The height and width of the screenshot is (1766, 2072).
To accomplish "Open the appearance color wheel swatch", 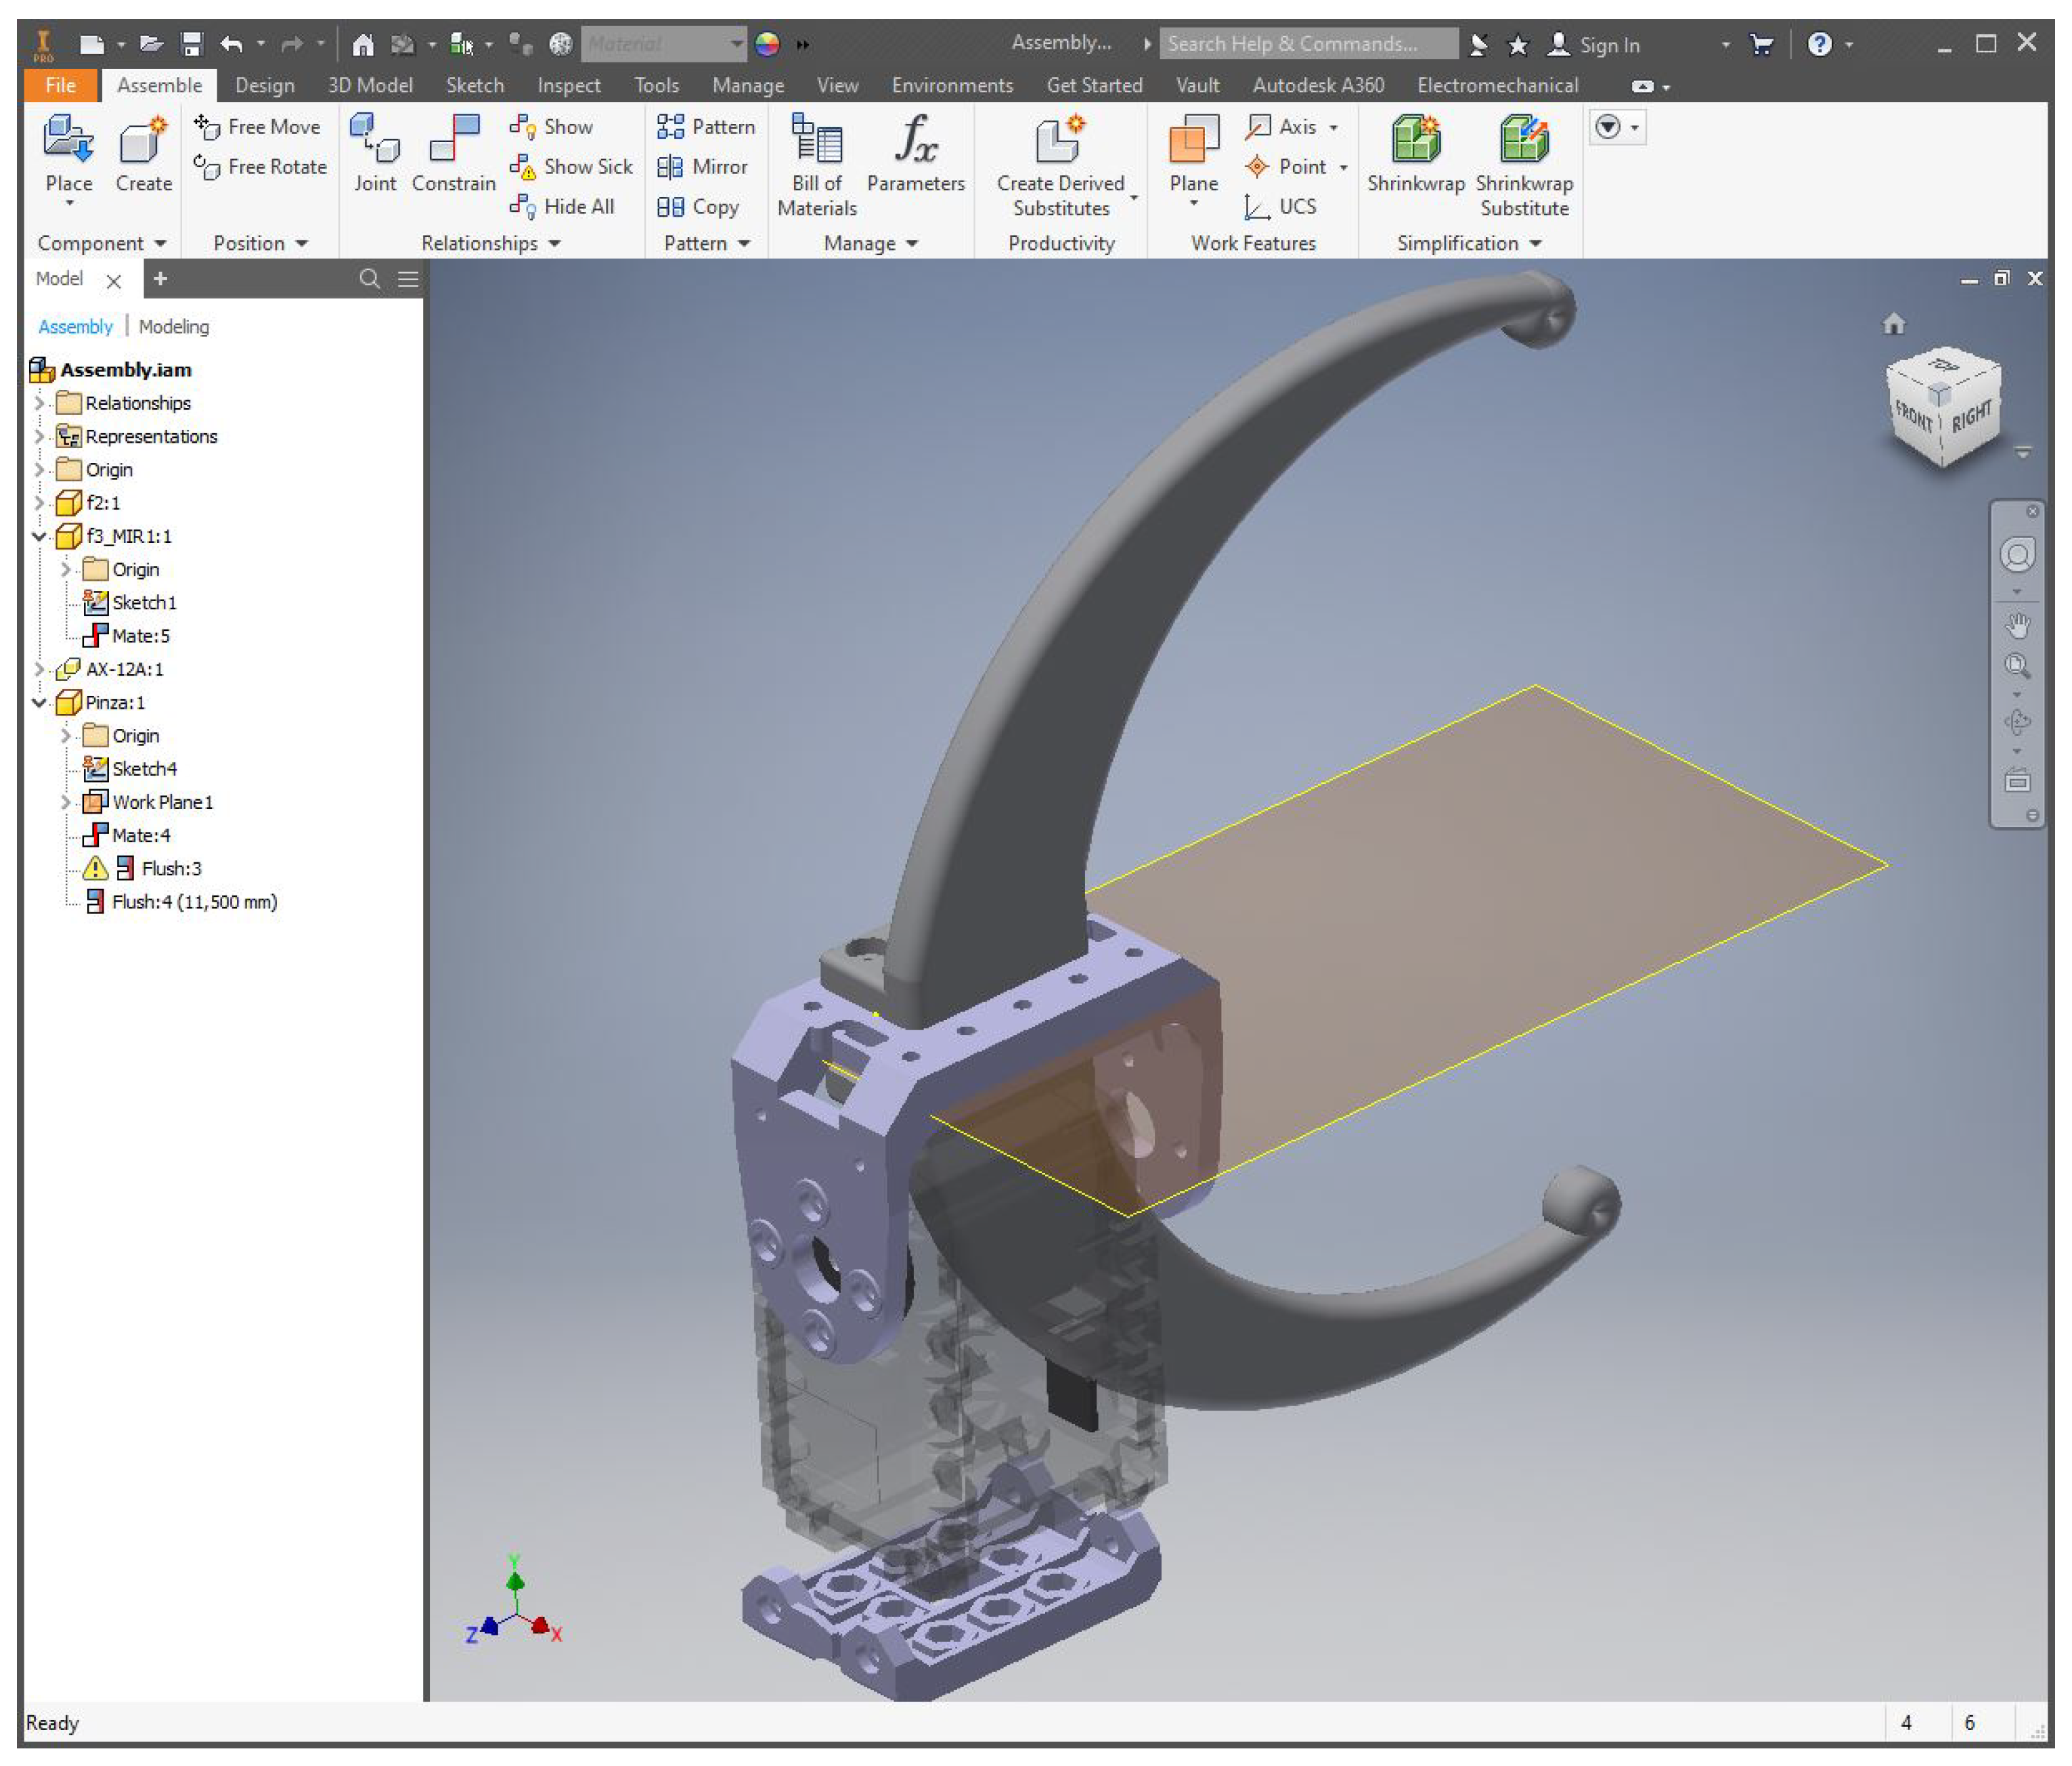I will 767,44.
